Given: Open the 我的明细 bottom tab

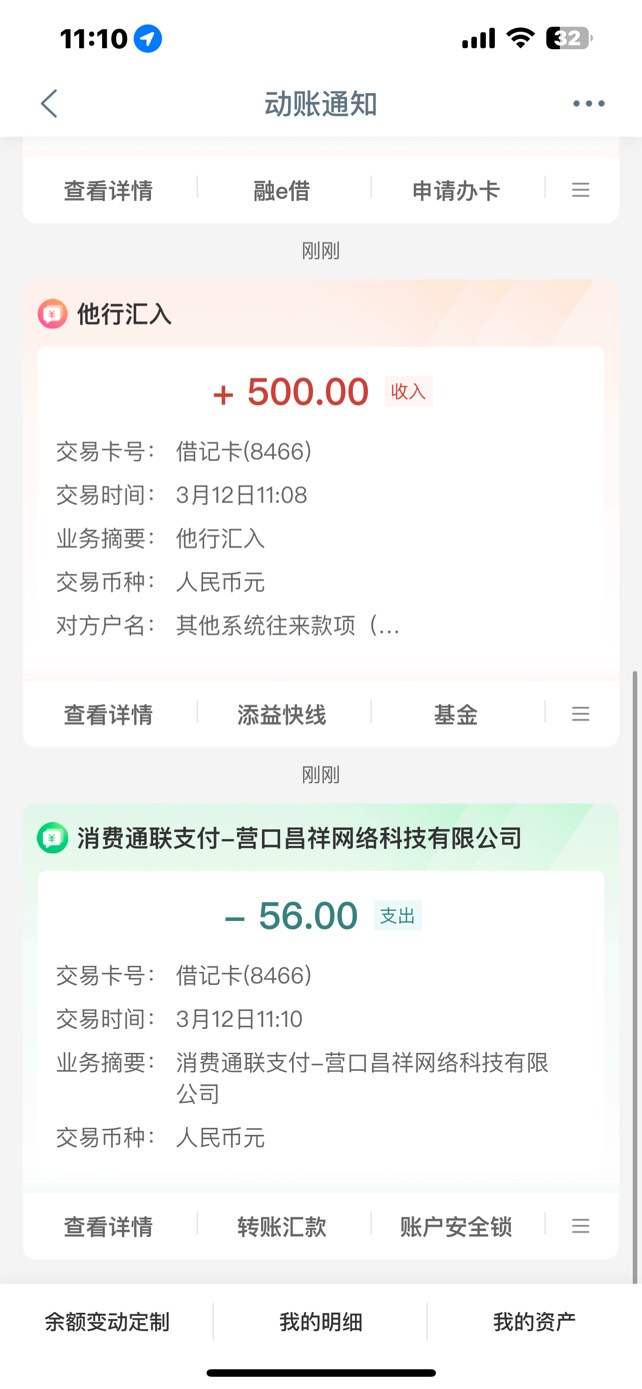Looking at the screenshot, I should 320,1322.
